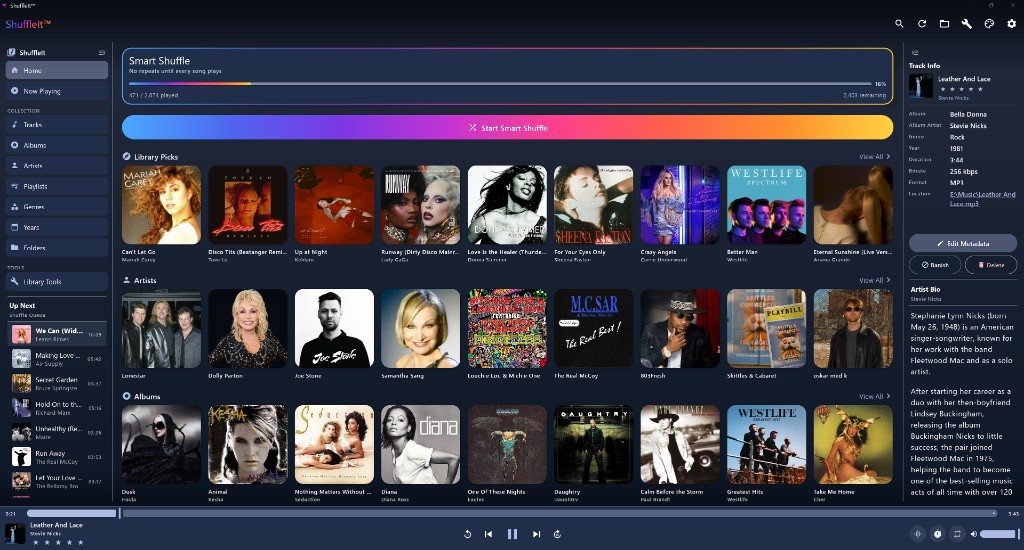Open Folders in sidebar
The image size is (1024, 550).
coord(57,248)
